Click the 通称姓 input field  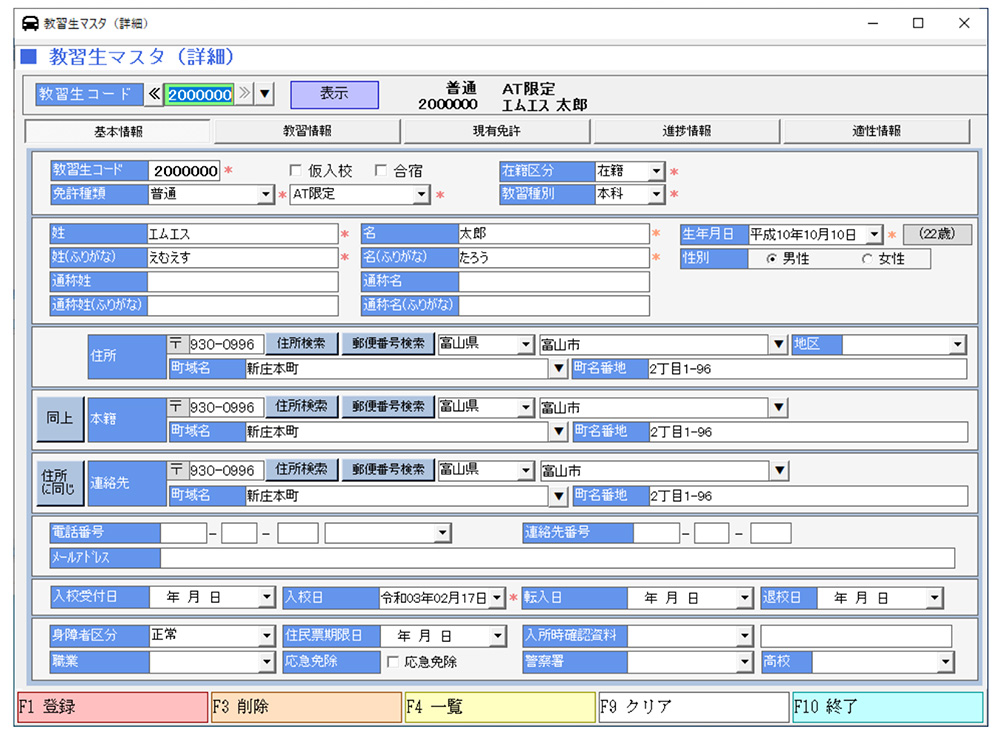point(242,281)
